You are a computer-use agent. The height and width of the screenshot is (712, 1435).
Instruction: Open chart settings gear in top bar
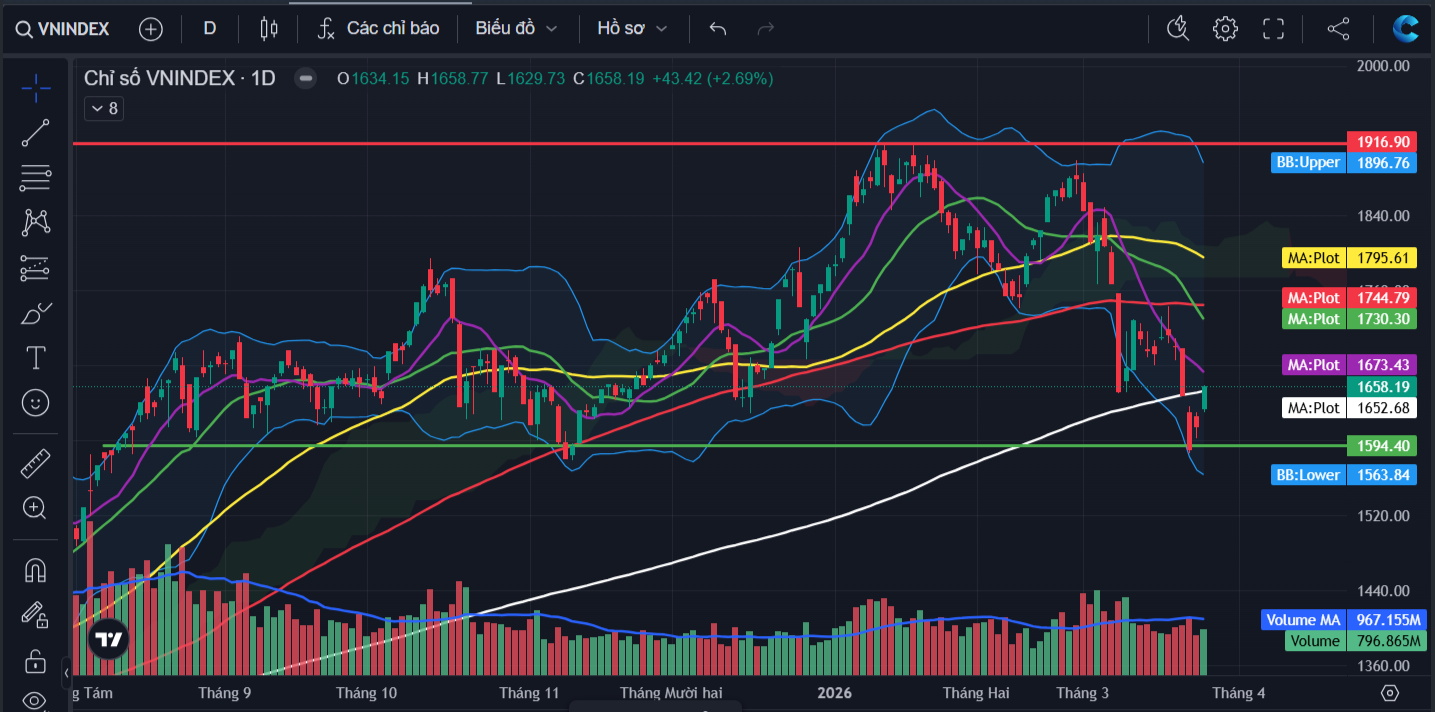click(x=1225, y=29)
